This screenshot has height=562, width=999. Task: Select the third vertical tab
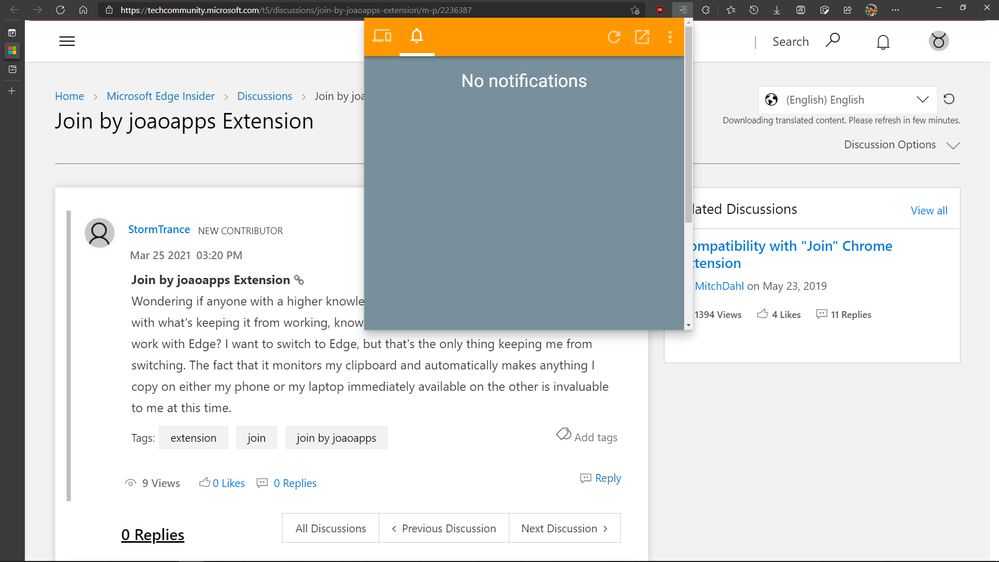[x=12, y=69]
